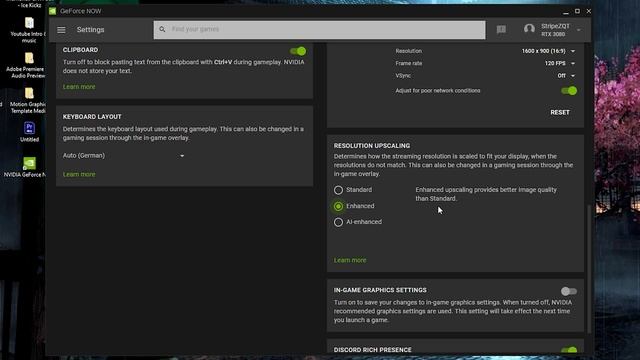Open the Frame rate 120 FPS dropdown
This screenshot has height=360, width=640.
[x=560, y=63]
